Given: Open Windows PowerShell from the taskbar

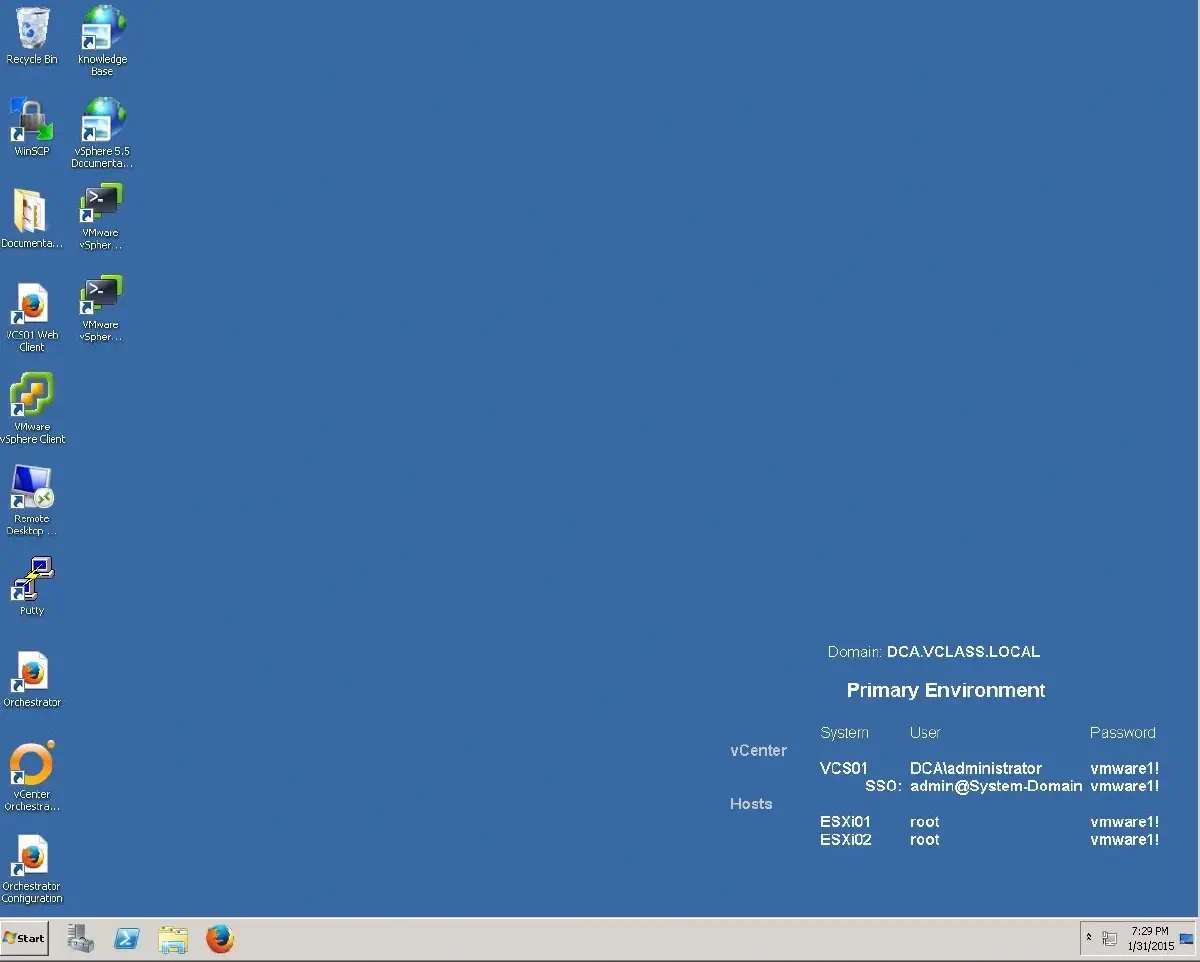Looking at the screenshot, I should tap(127, 939).
